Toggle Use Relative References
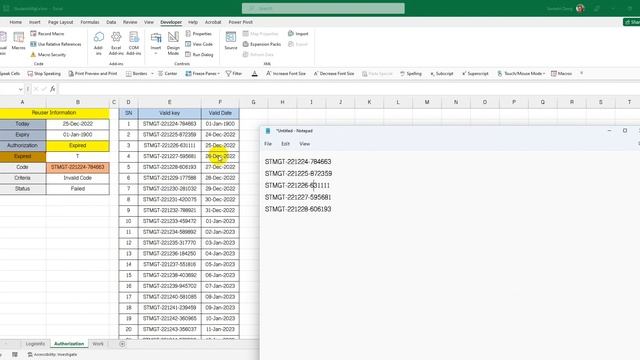The width and height of the screenshot is (640, 360). click(56, 44)
